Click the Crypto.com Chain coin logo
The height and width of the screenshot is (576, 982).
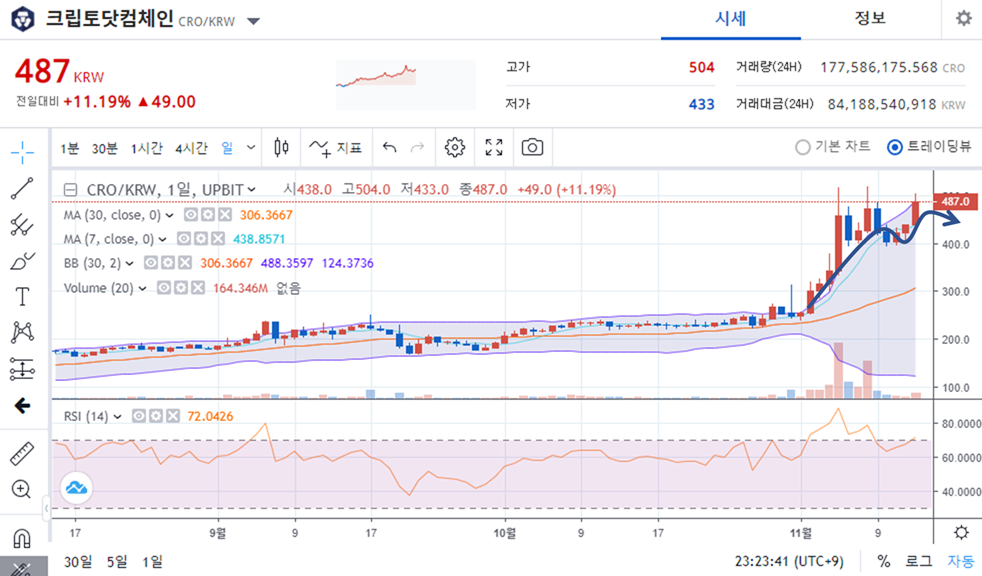[23, 19]
